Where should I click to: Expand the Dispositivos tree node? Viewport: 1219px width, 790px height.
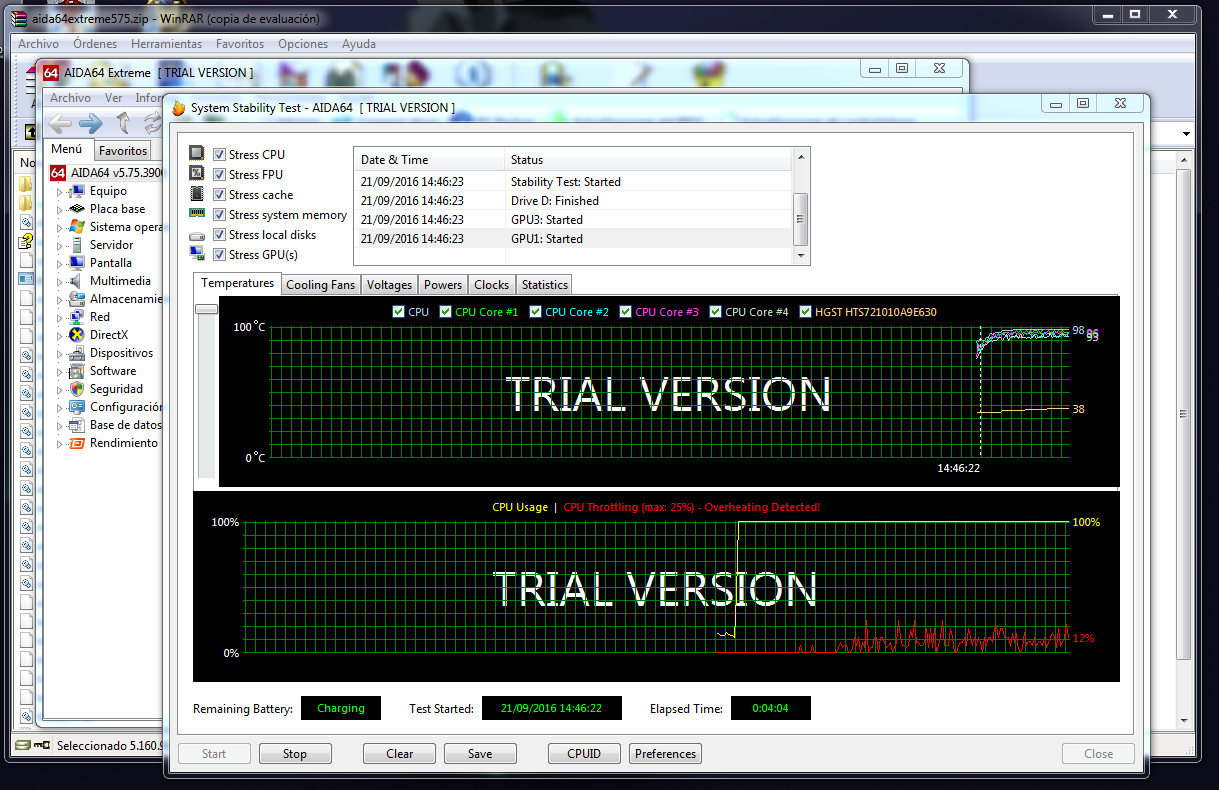pyautogui.click(x=59, y=354)
